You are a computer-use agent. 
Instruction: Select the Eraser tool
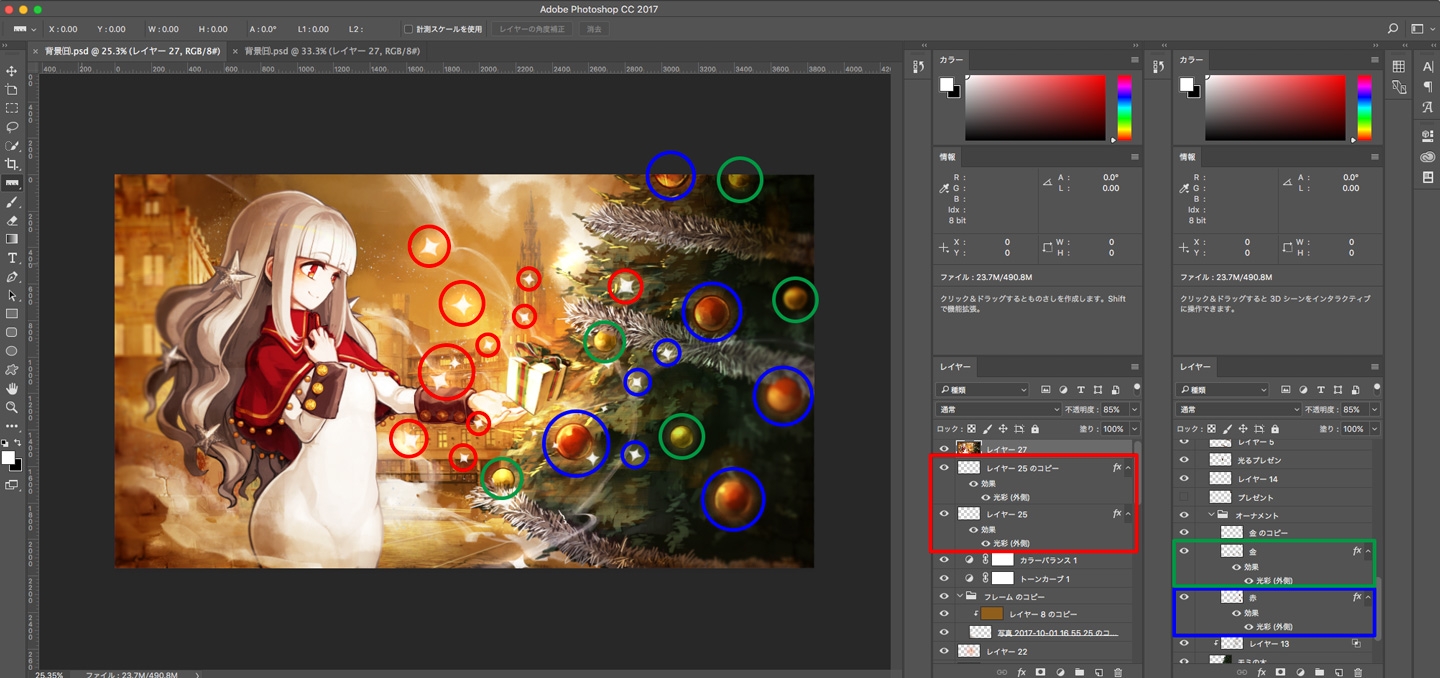[12, 221]
